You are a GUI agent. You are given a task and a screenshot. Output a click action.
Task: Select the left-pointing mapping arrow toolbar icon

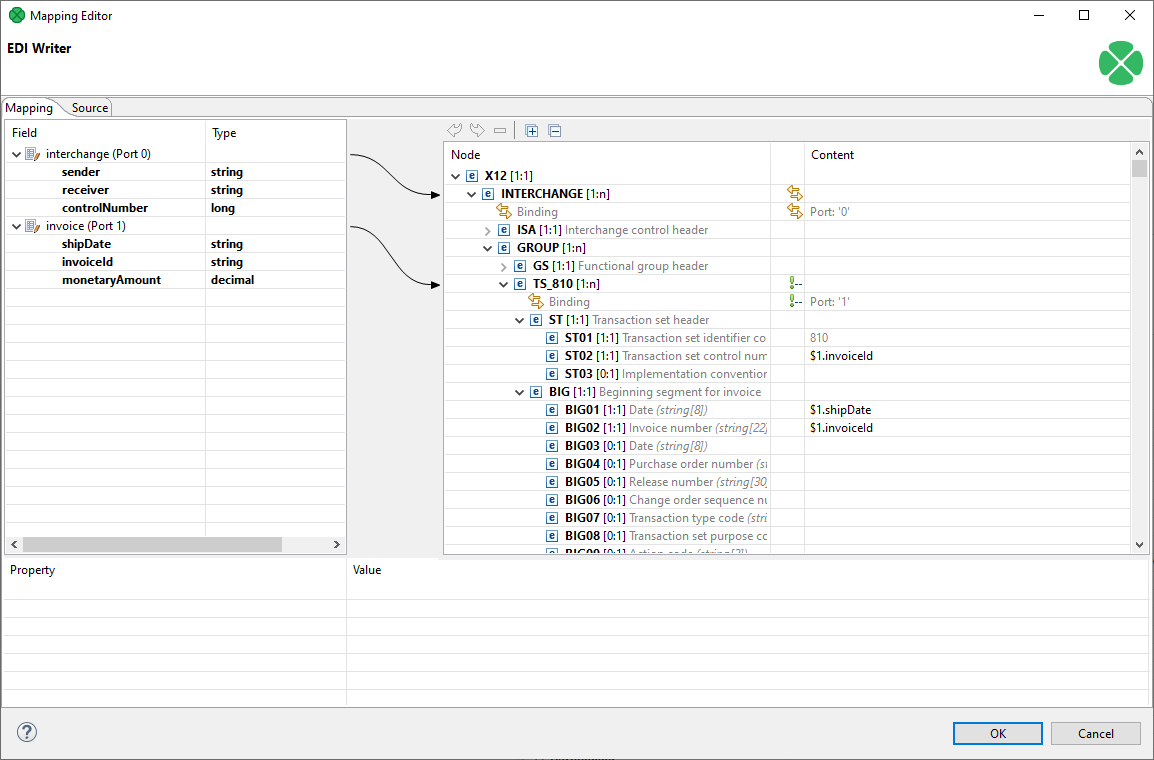point(455,130)
